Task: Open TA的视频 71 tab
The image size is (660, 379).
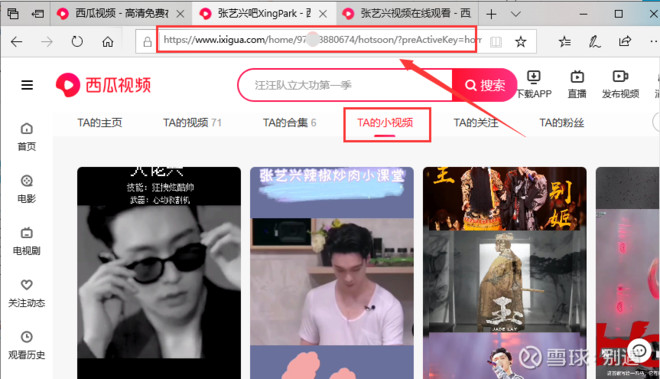Action: click(192, 123)
